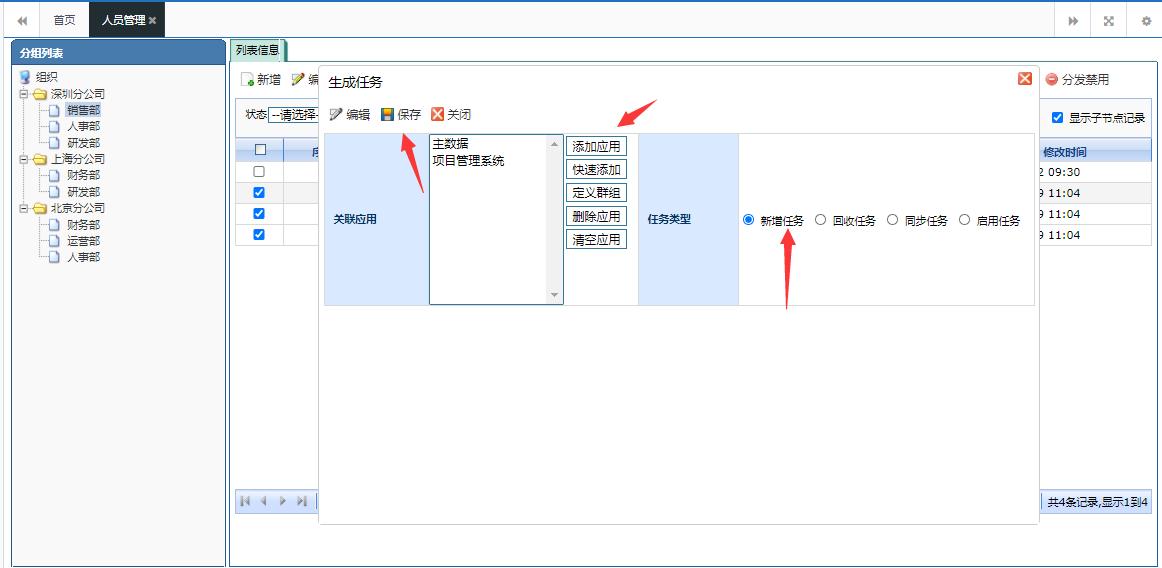
Task: Collapse the 深圳分公司 tree node
Action: [23, 94]
